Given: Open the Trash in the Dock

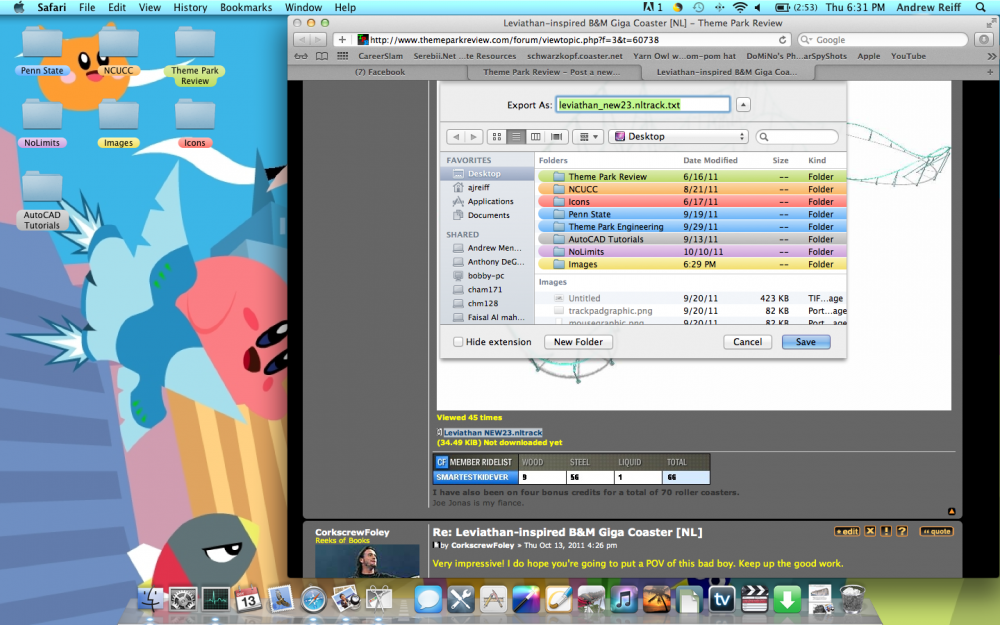Looking at the screenshot, I should [x=852, y=599].
